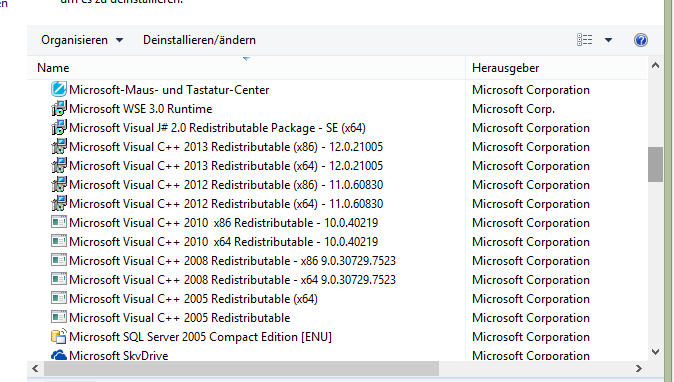Click icon of Visual C++ 2012 (x64) entry
Image resolution: width=674 pixels, height=382 pixels.
pos(58,203)
